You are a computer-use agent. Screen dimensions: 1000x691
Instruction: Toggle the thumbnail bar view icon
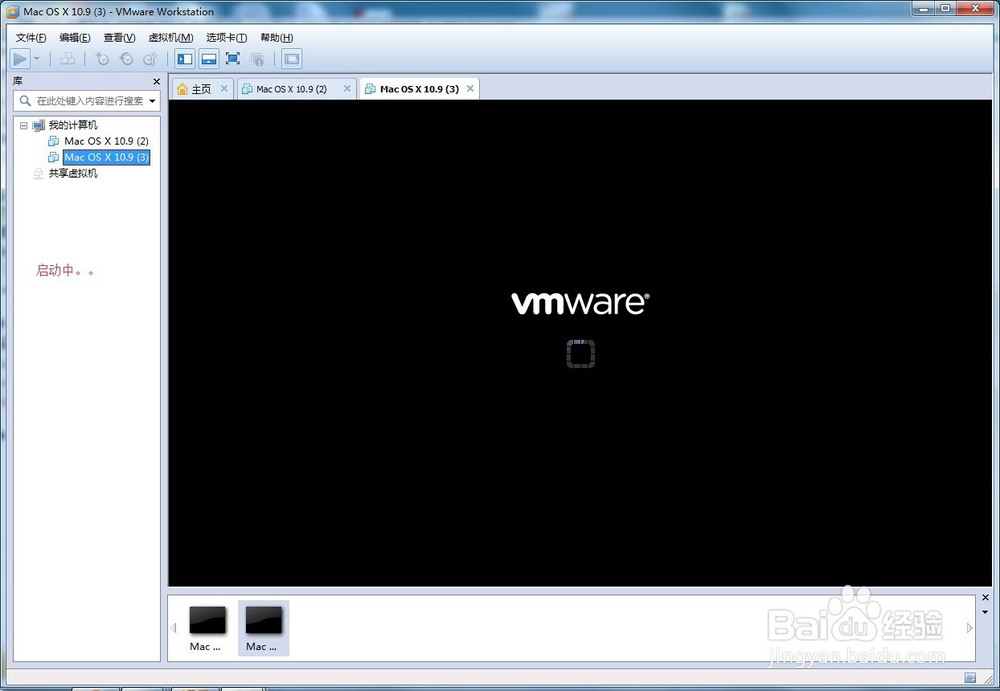click(x=209, y=59)
